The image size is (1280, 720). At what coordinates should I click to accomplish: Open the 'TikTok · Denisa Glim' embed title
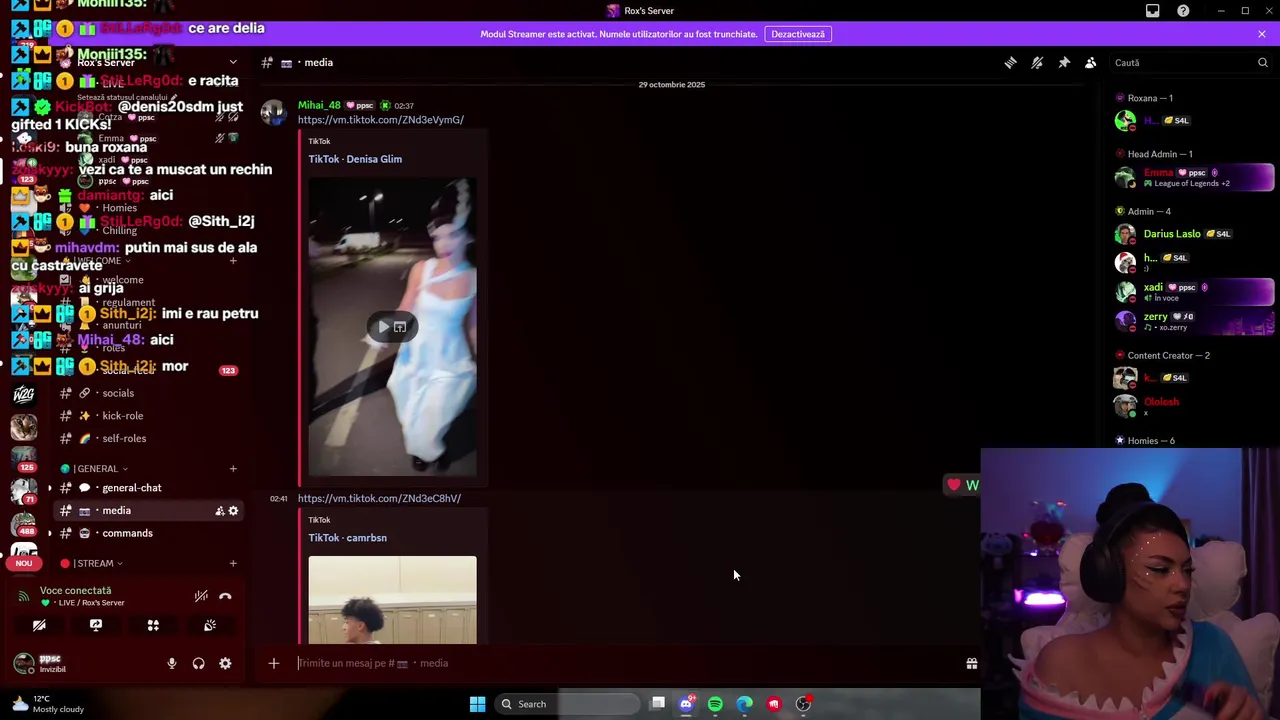[355, 159]
